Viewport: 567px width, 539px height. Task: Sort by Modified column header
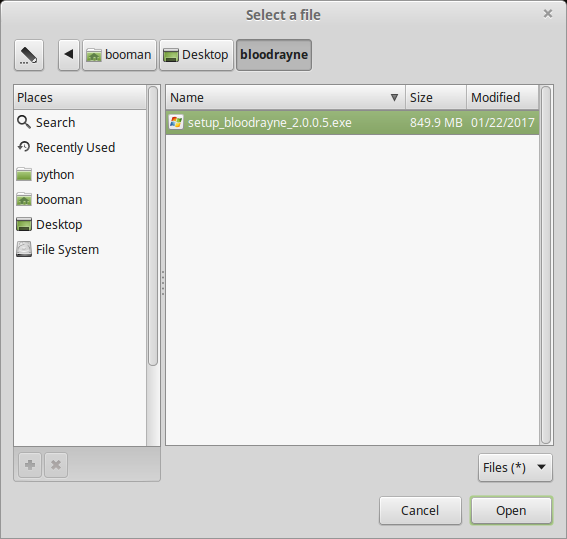click(503, 98)
